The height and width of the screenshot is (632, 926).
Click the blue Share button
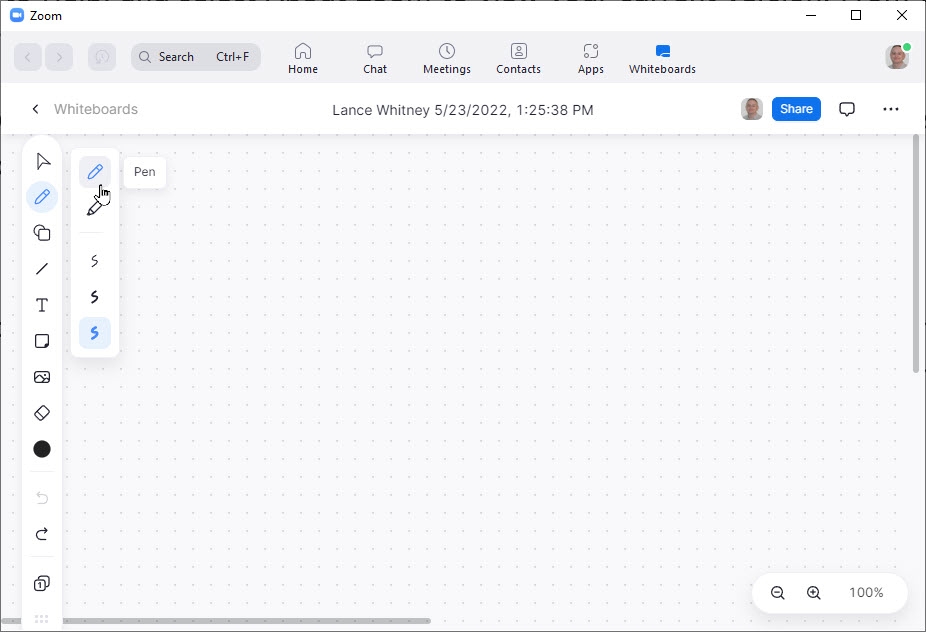pos(796,109)
